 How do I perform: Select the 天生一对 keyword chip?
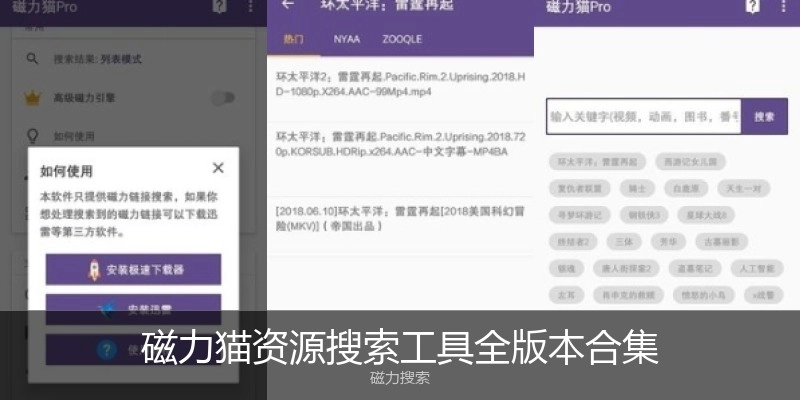tap(743, 188)
